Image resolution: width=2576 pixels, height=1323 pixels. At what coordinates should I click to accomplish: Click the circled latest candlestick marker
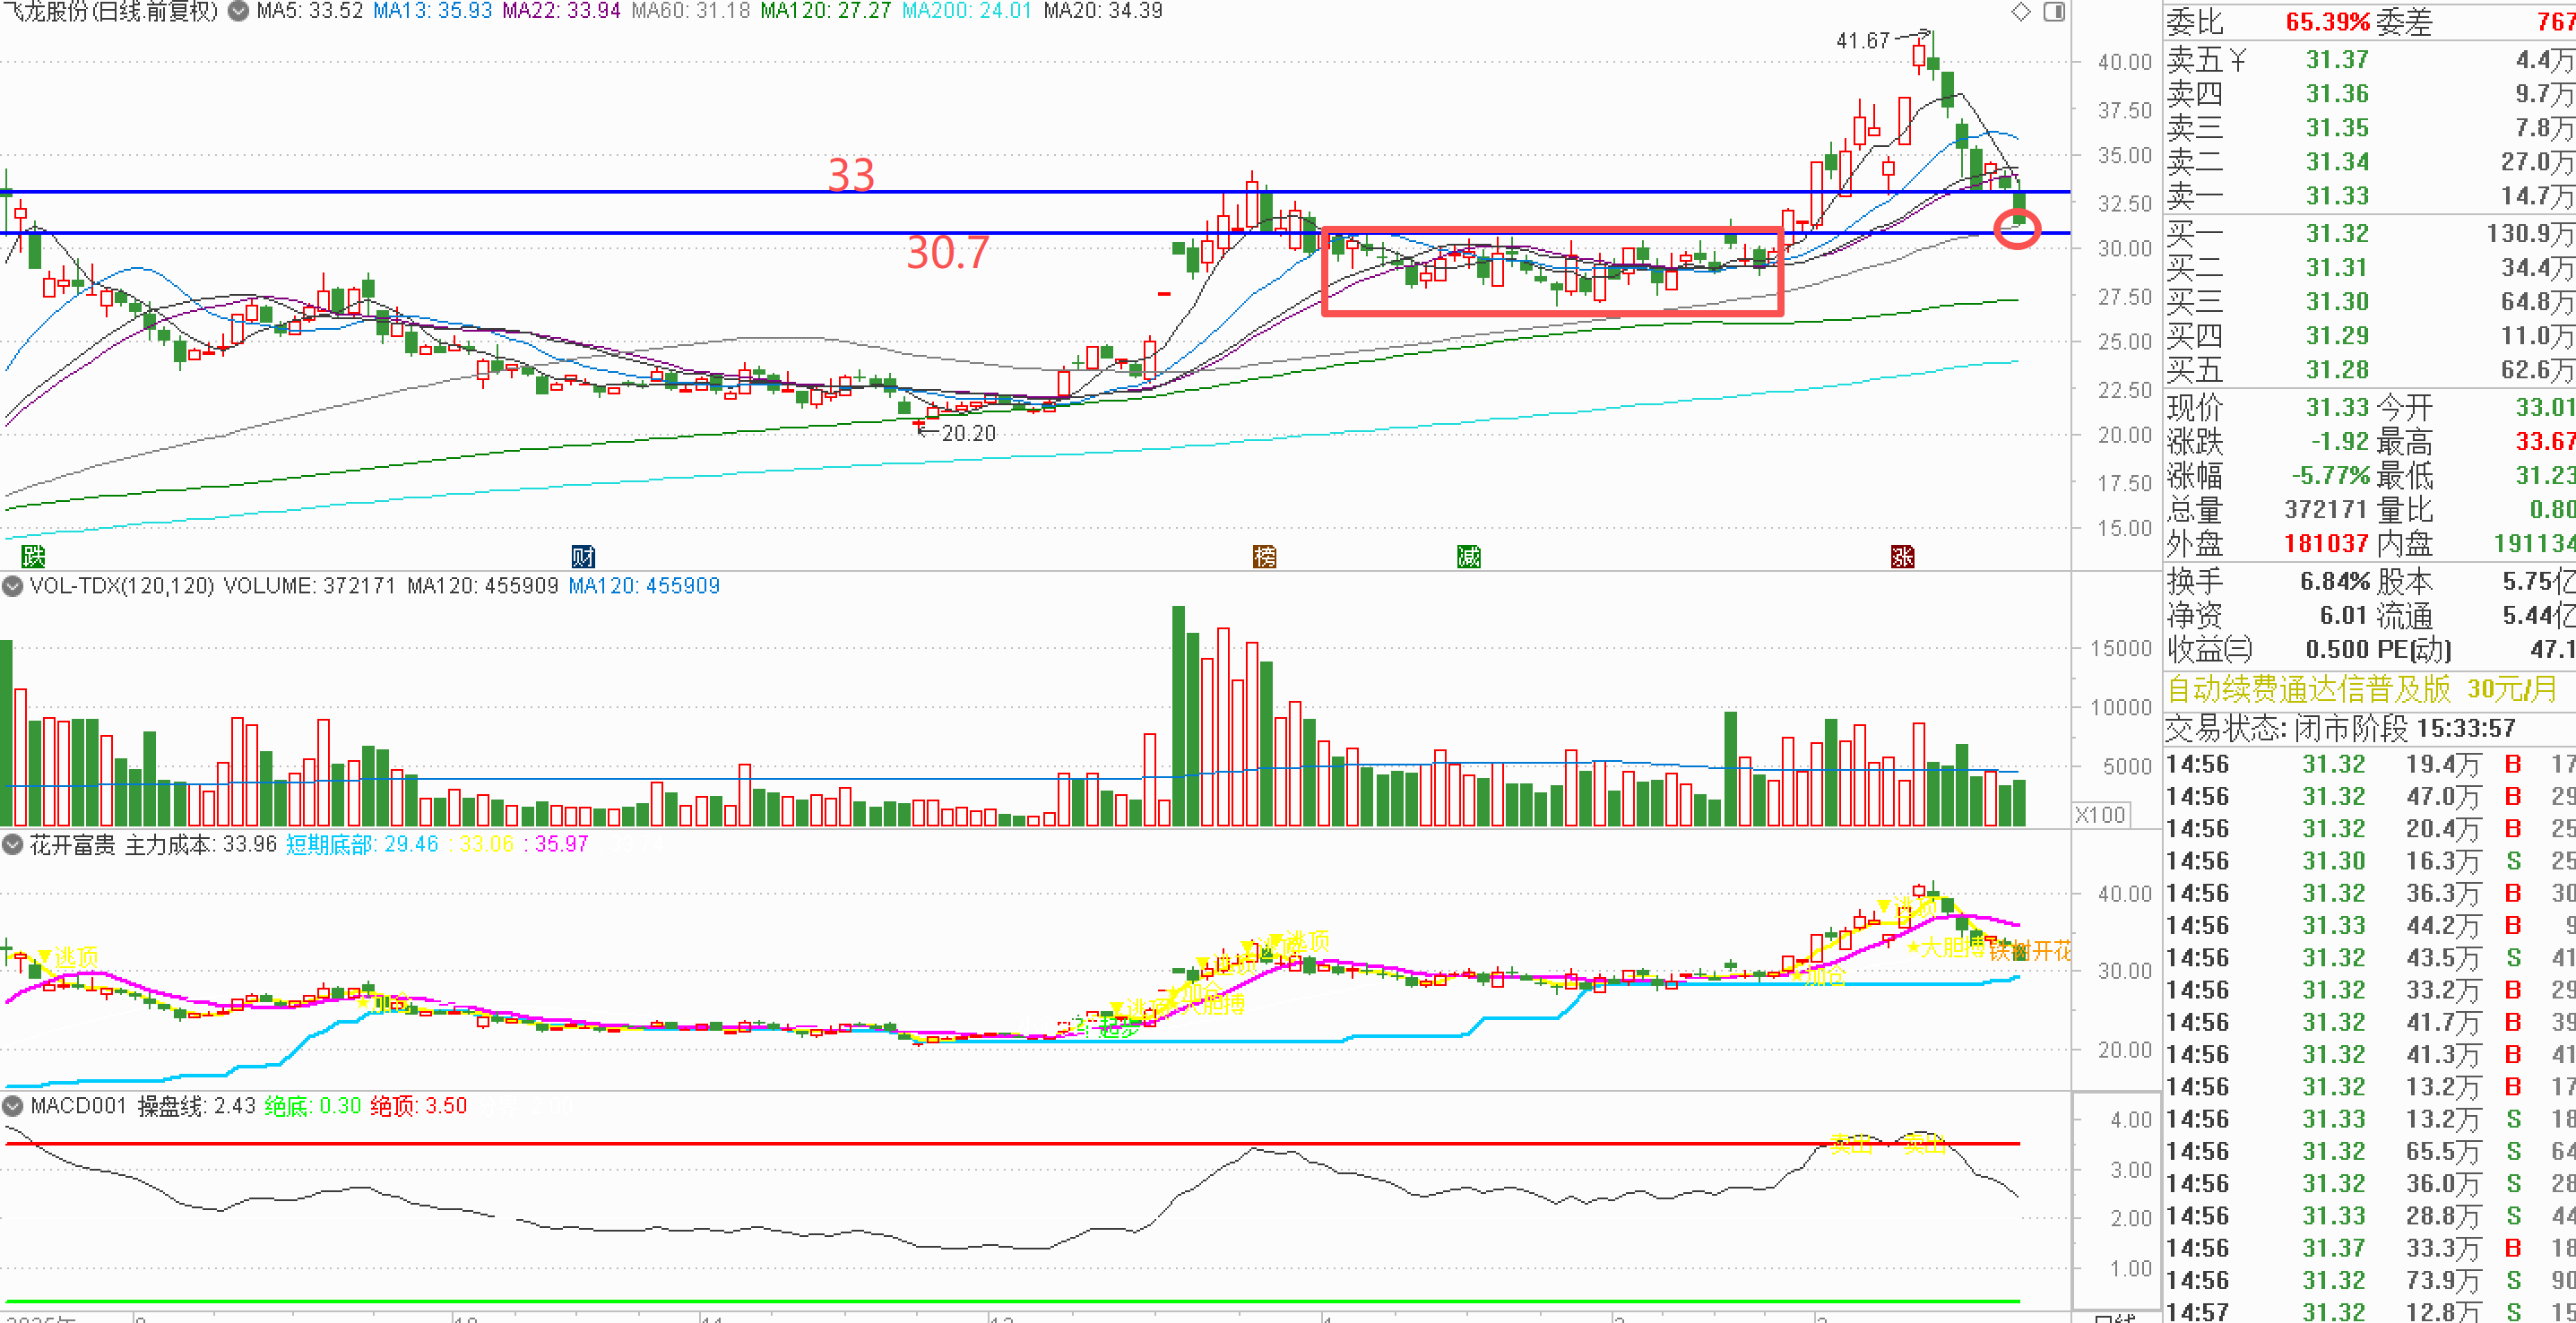coord(2017,229)
